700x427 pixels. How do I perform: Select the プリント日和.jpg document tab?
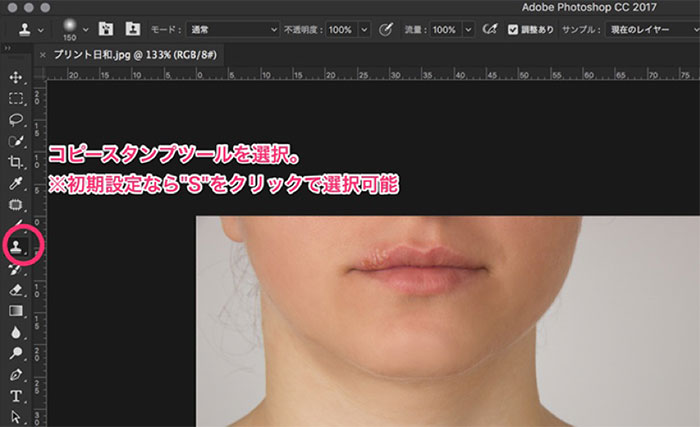click(135, 55)
